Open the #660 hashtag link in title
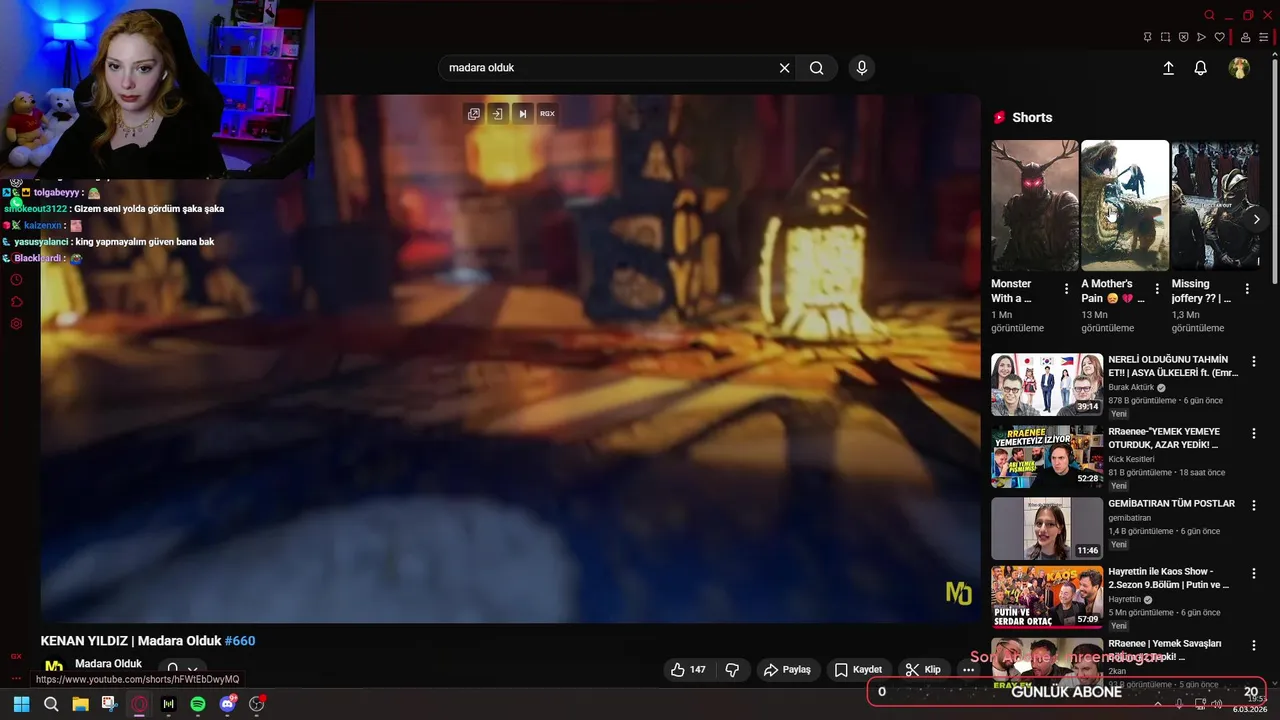This screenshot has width=1280, height=720. pyautogui.click(x=240, y=641)
